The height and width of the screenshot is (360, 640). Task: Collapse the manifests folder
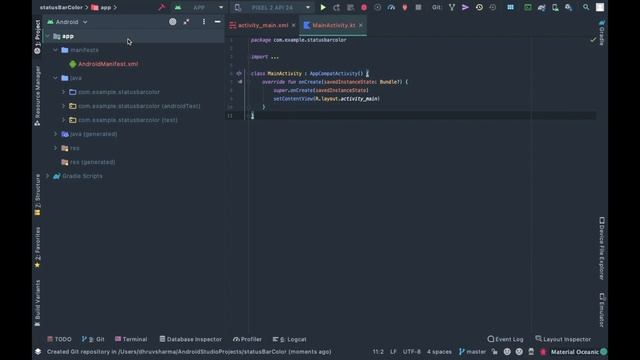point(56,50)
